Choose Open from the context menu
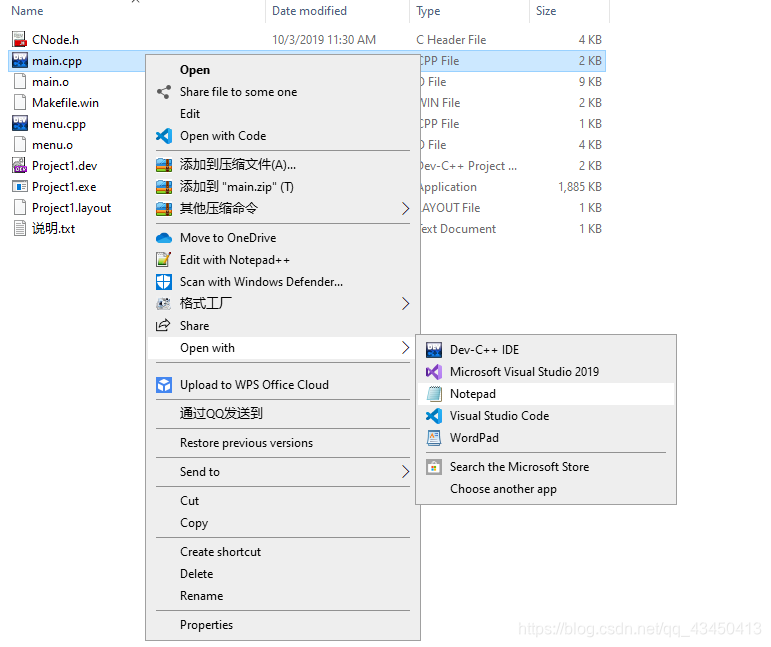The height and width of the screenshot is (647, 771). 283,70
